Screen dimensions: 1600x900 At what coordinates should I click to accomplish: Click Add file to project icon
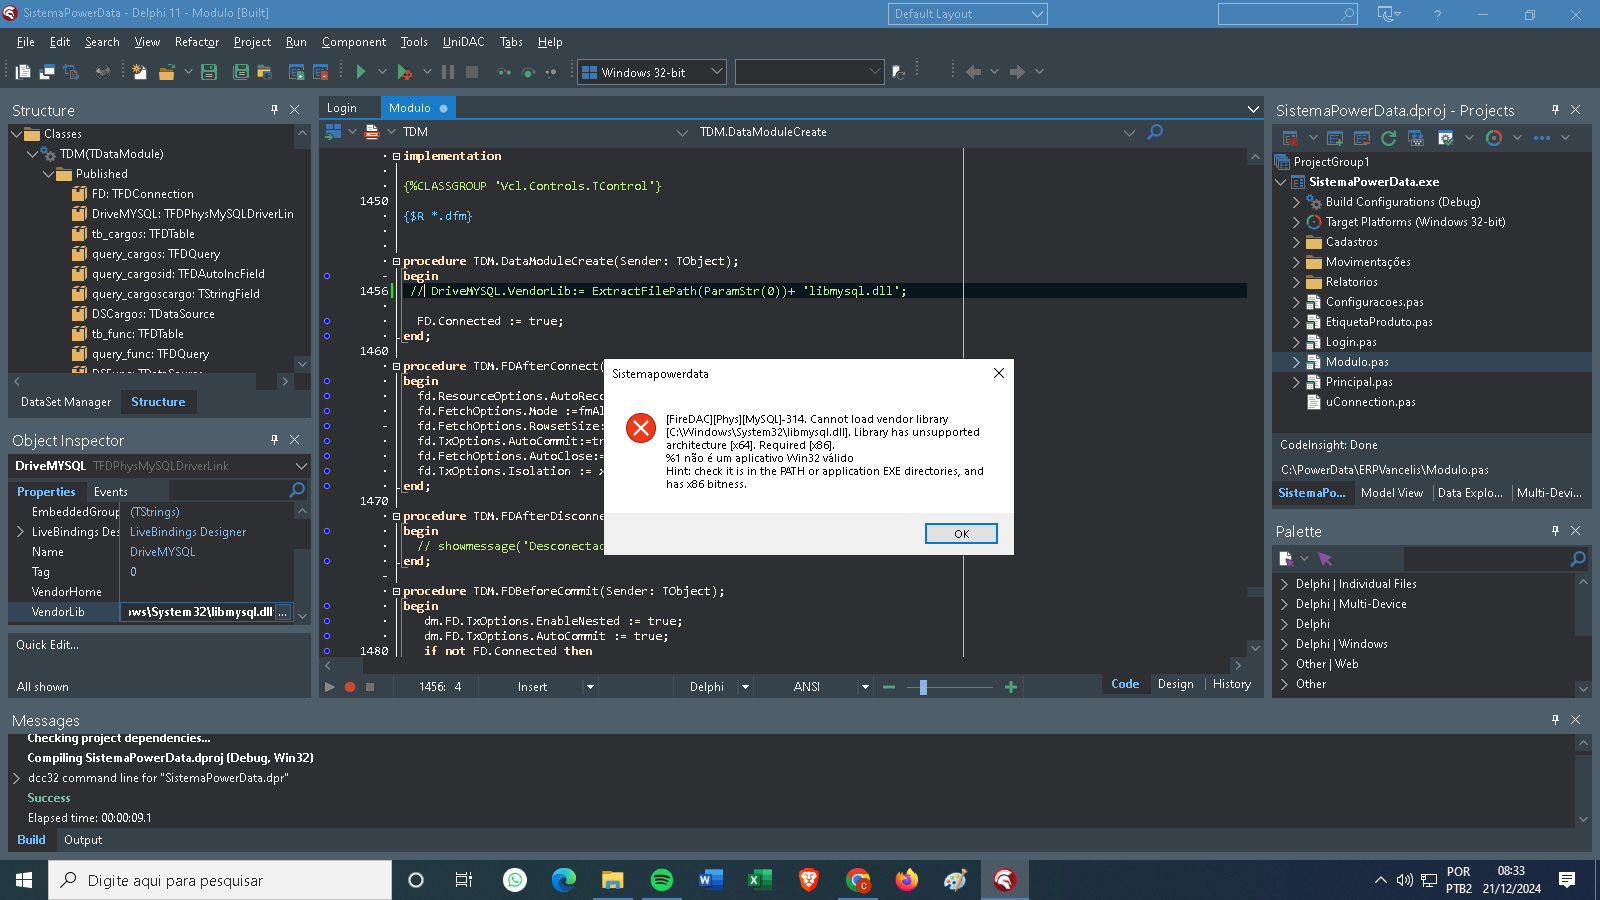[x=297, y=71]
